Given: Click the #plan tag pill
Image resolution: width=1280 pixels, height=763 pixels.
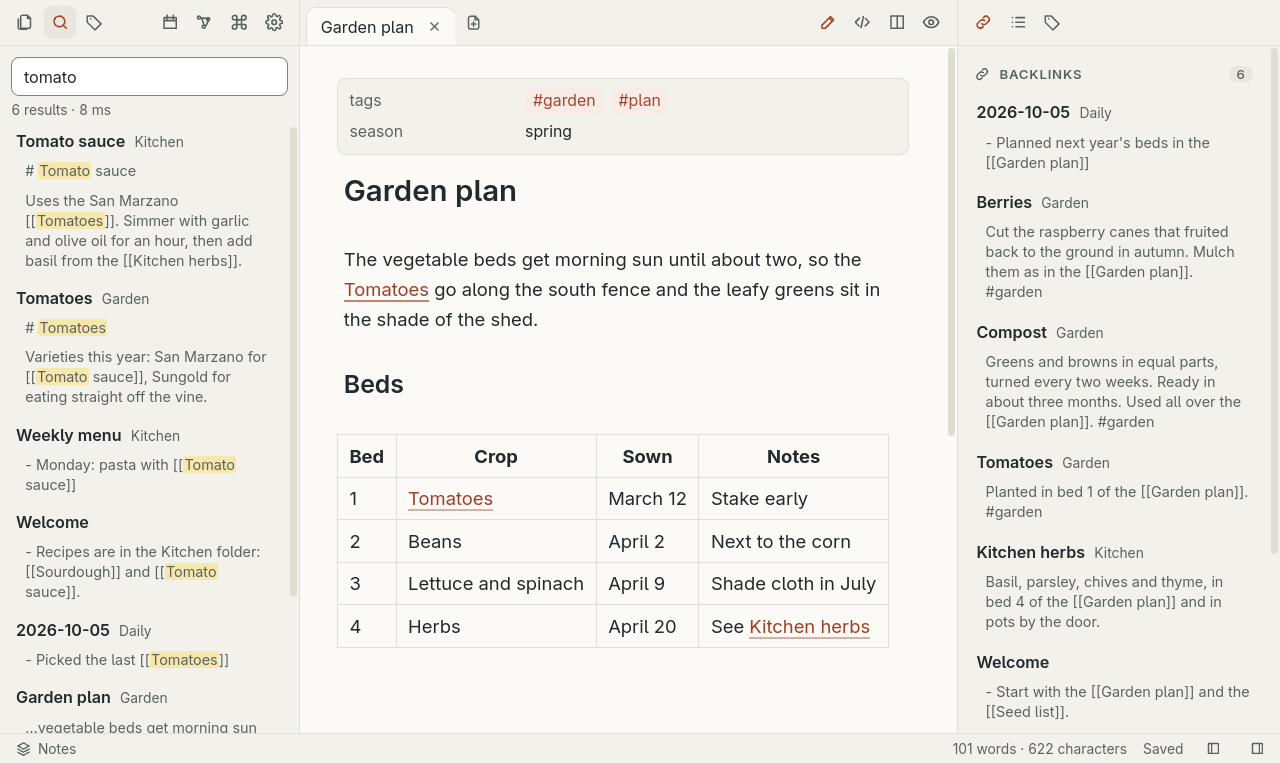Looking at the screenshot, I should coord(639,100).
